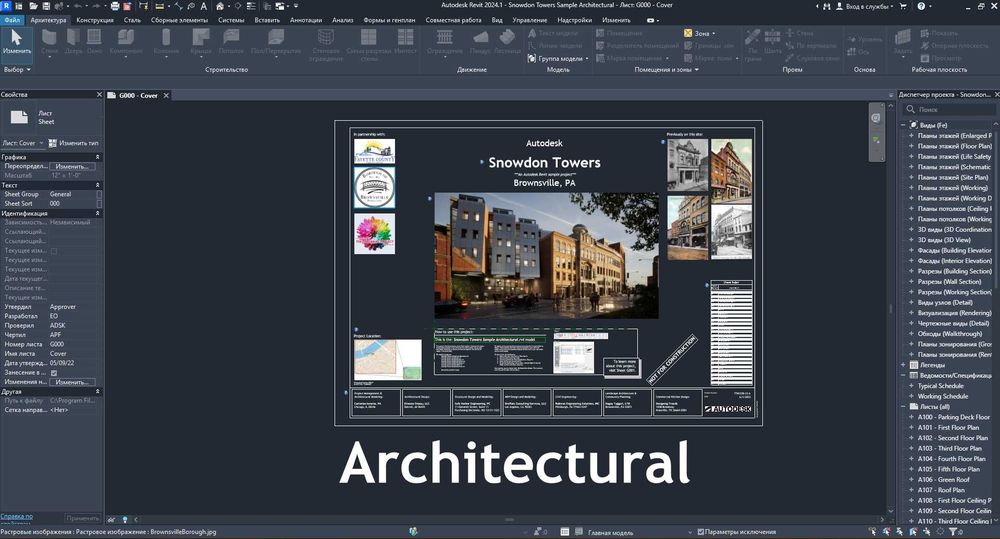Switch to the 'Управление' ribbon tab
This screenshot has height=539, width=1000.
(529, 20)
